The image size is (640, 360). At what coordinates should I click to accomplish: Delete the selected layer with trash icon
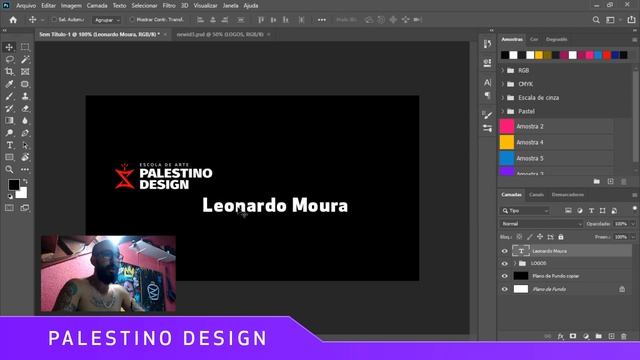point(624,336)
